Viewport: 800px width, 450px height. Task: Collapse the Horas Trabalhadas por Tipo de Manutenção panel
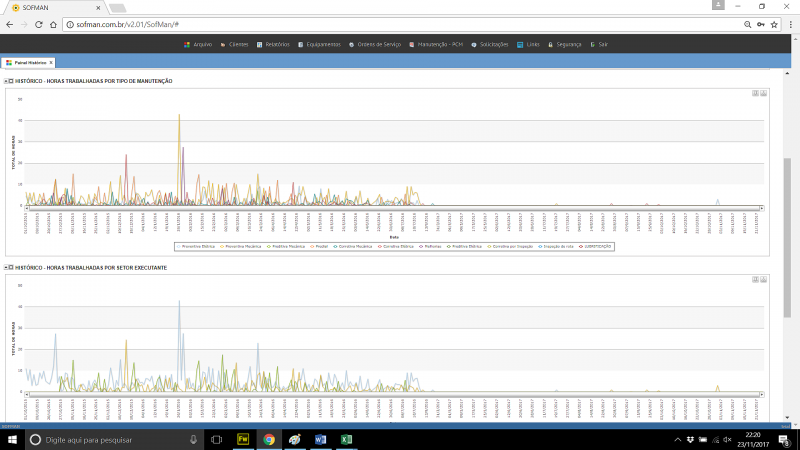click(6, 80)
